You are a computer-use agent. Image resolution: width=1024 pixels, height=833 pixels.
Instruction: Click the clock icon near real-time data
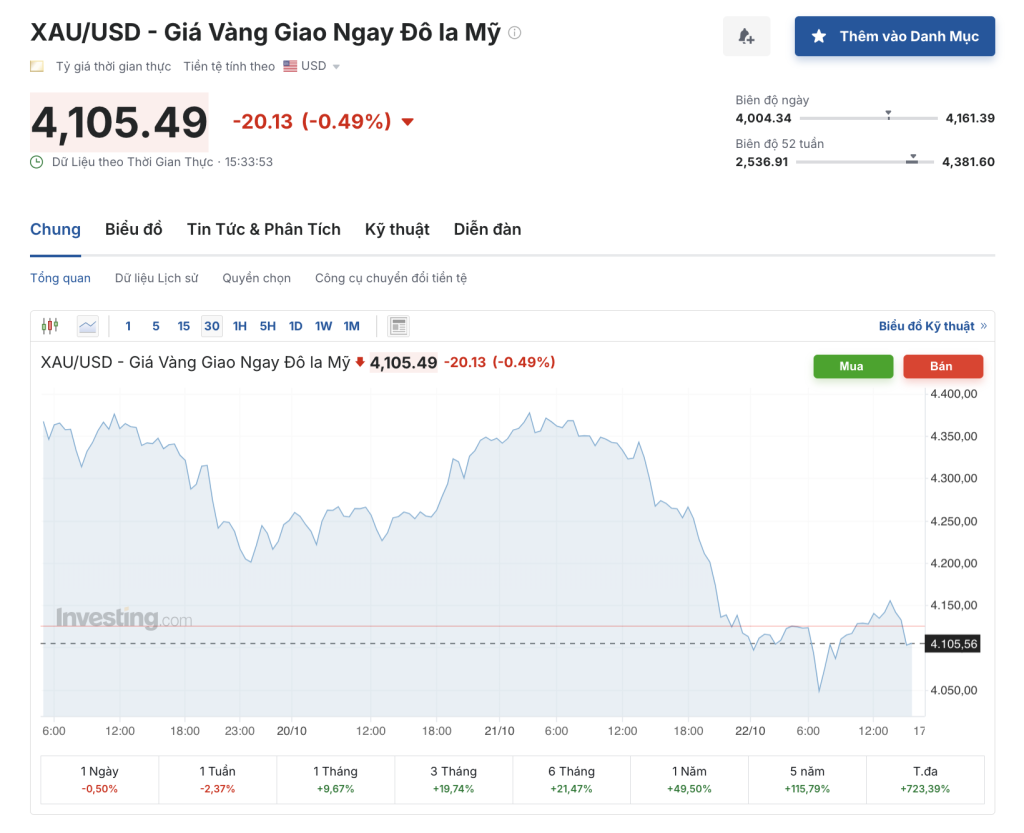pyautogui.click(x=37, y=162)
